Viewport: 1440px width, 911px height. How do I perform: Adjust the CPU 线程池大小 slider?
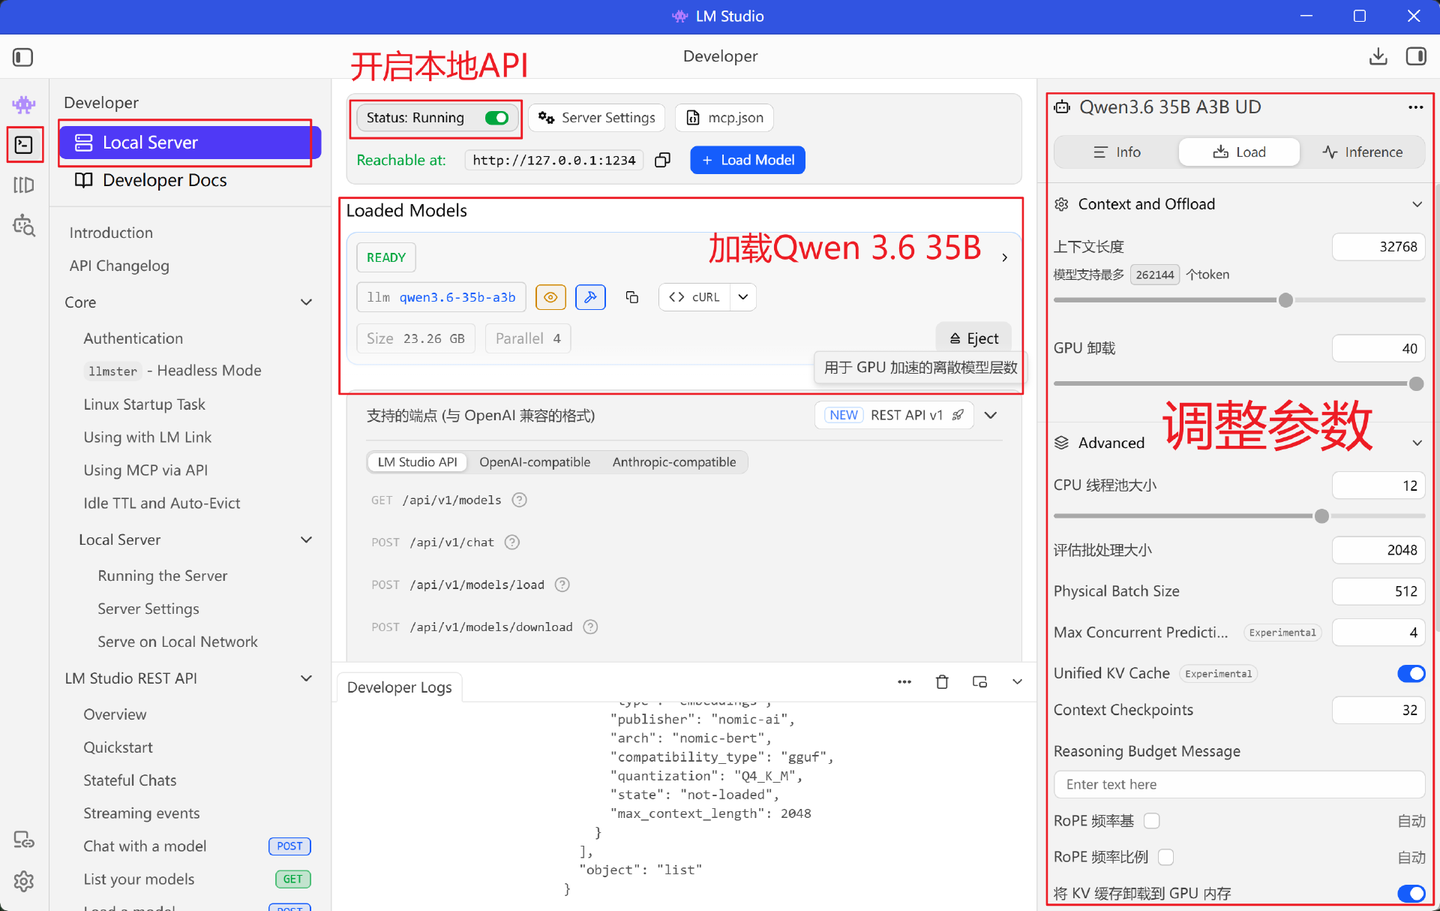point(1322,516)
